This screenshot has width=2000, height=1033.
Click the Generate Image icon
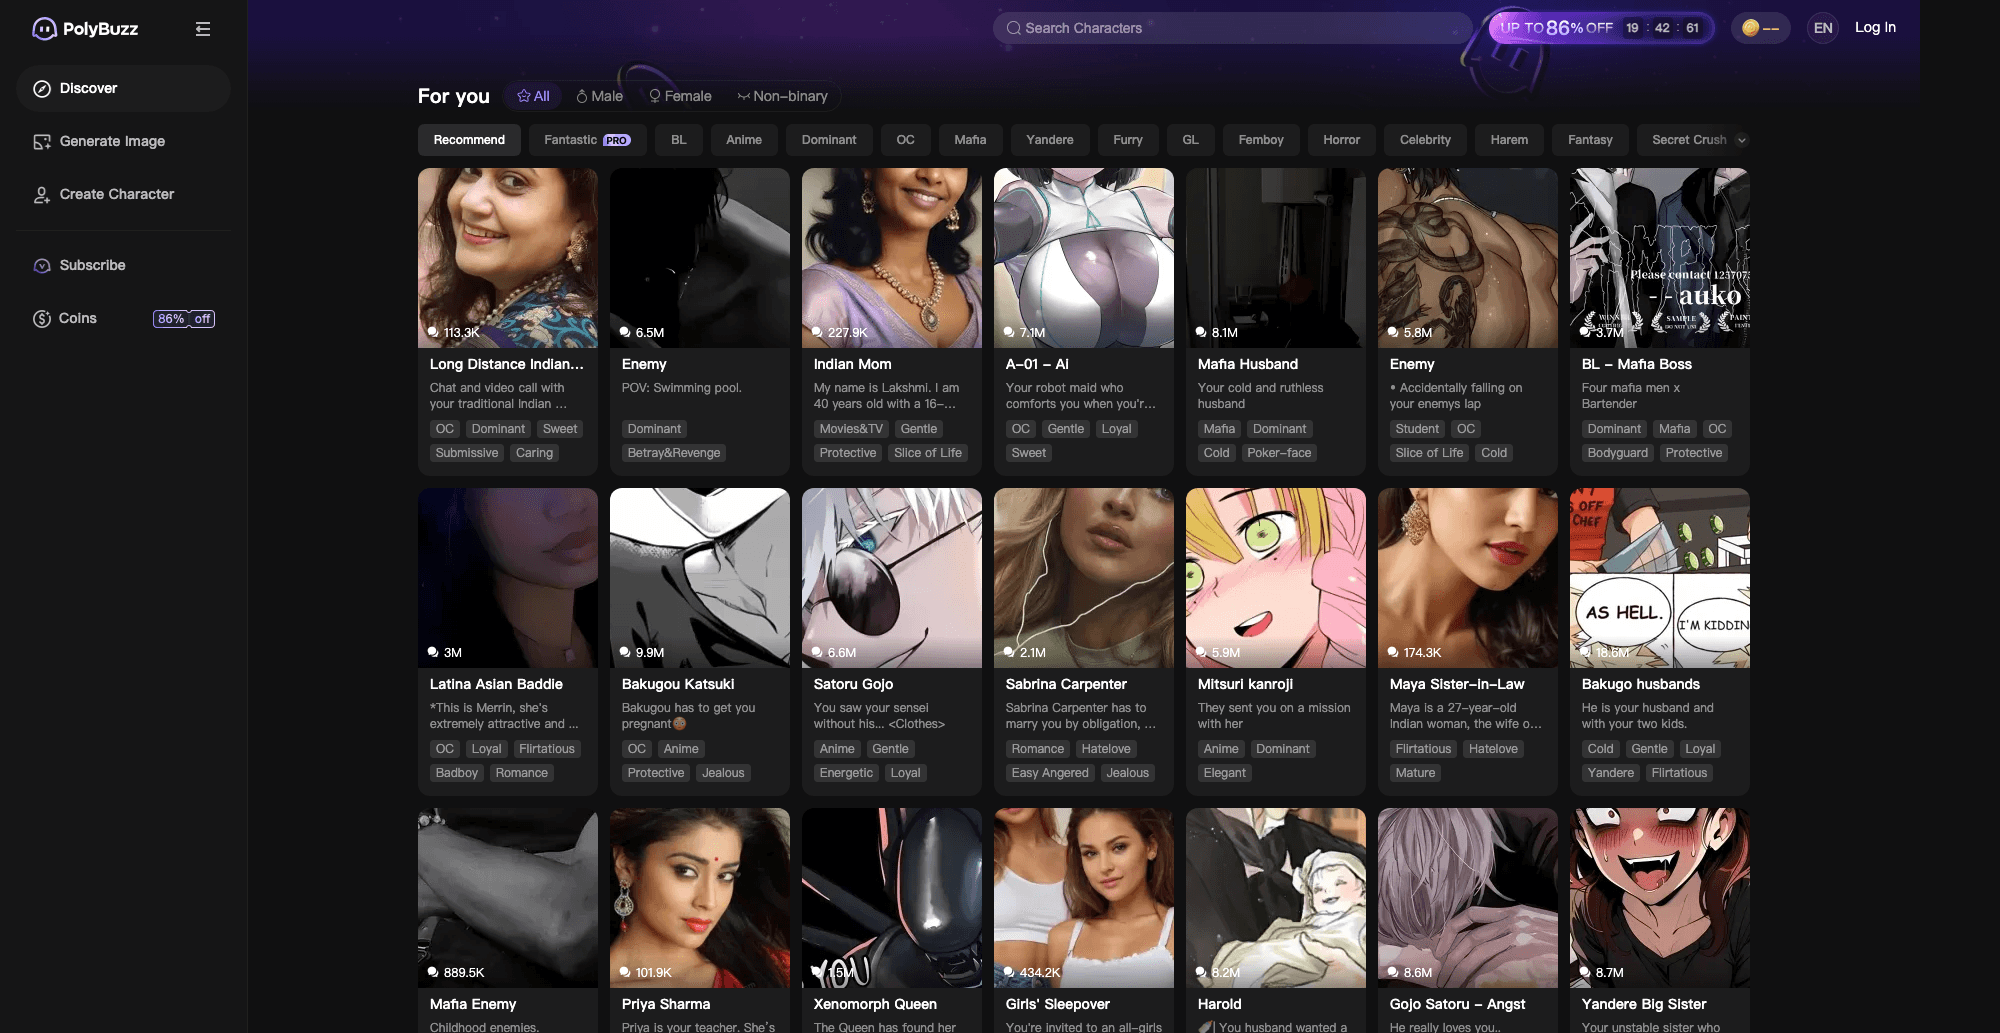pos(42,142)
